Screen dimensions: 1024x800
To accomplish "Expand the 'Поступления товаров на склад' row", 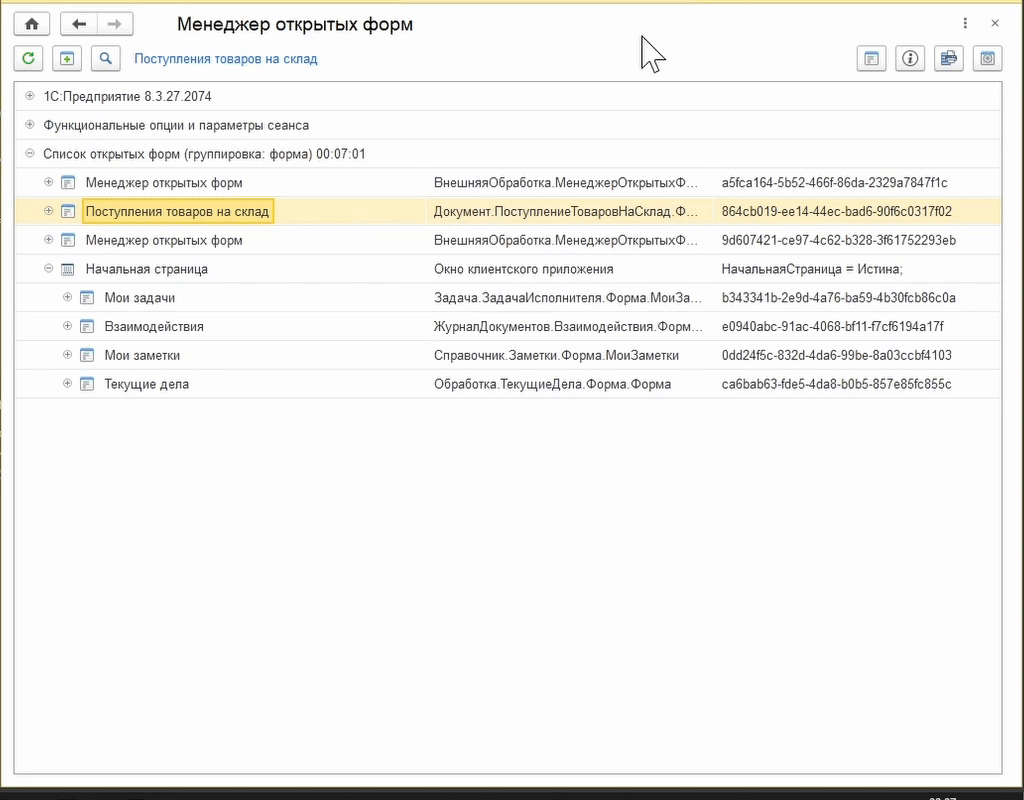I will tap(48, 211).
